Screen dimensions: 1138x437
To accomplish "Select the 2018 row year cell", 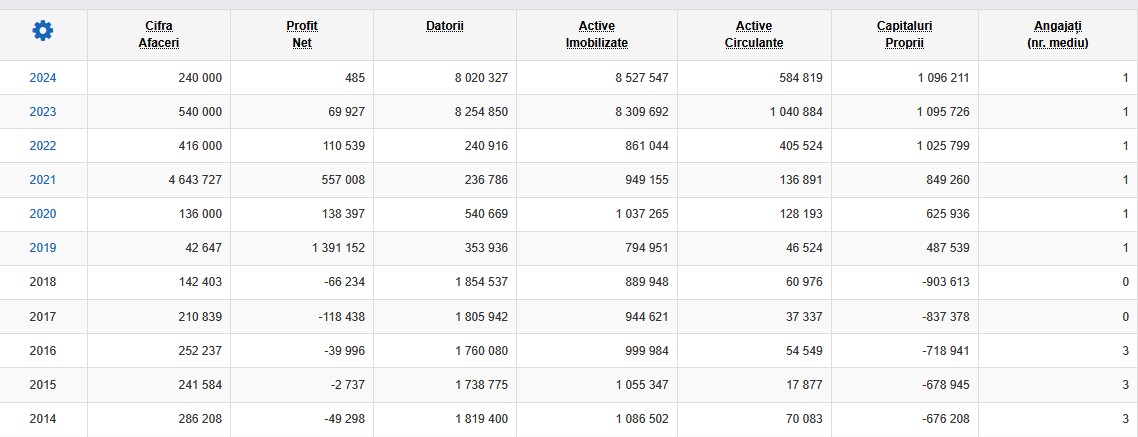I will click(43, 282).
